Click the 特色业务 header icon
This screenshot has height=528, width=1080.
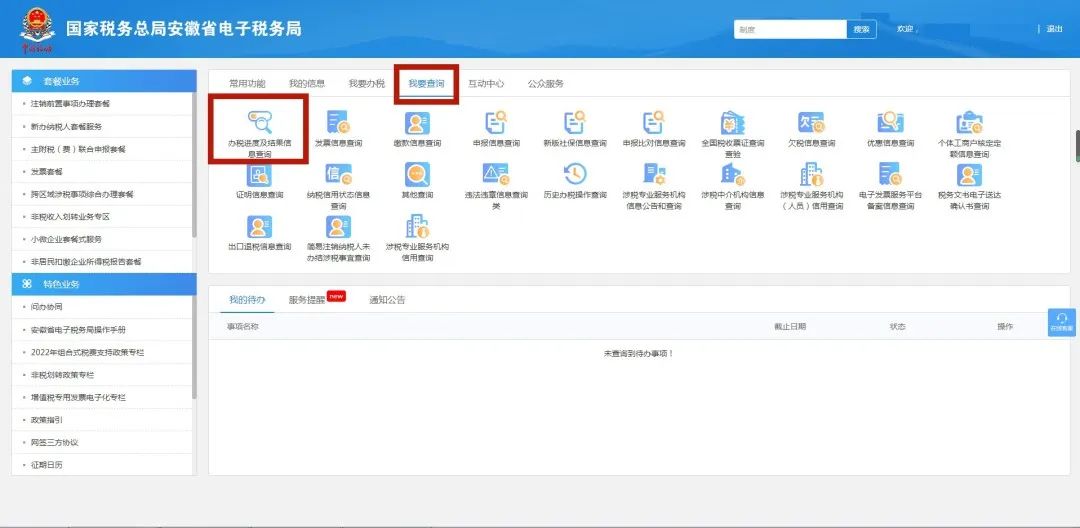(27, 284)
